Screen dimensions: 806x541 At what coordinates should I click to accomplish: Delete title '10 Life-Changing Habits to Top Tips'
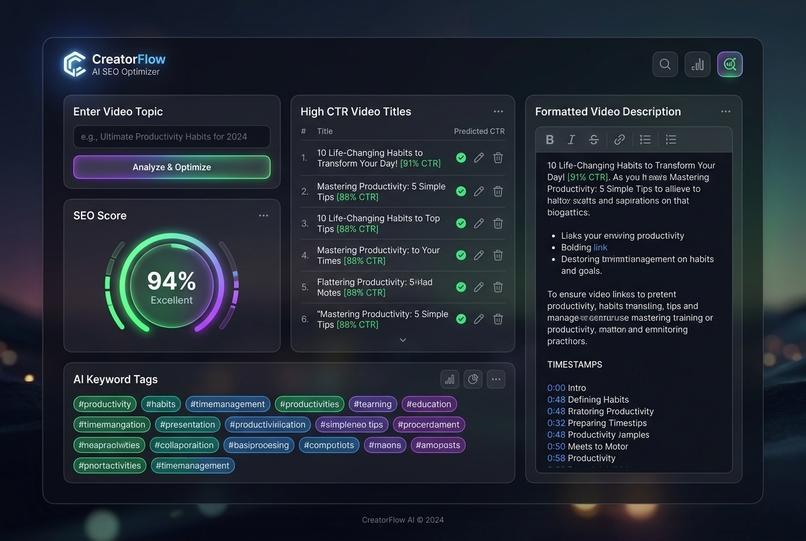498,223
